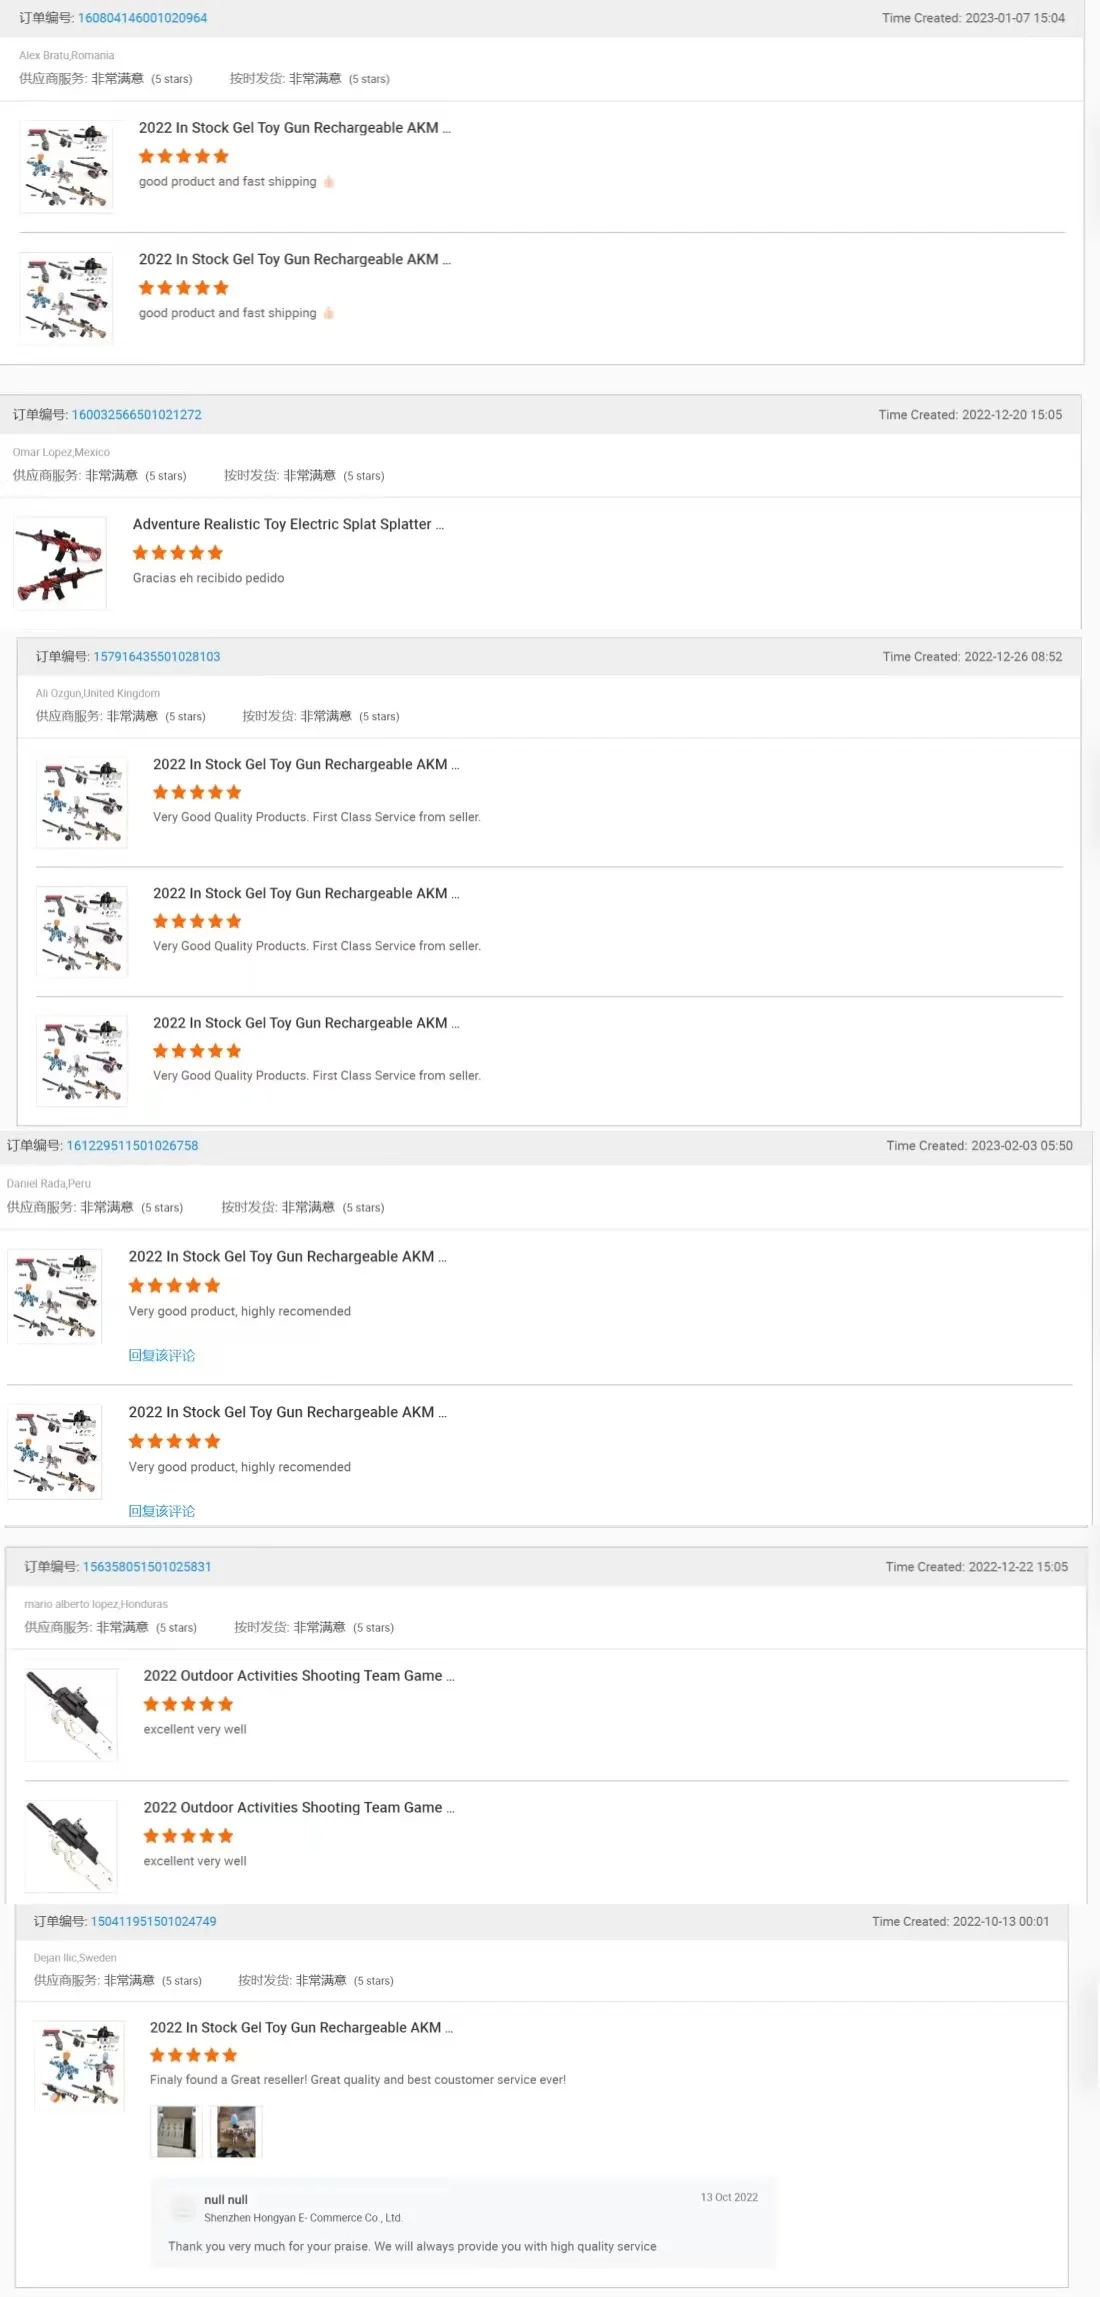Screen dimensions: 1100x2297
Task: Click star rating on Omar Lopez's review
Action: point(178,553)
